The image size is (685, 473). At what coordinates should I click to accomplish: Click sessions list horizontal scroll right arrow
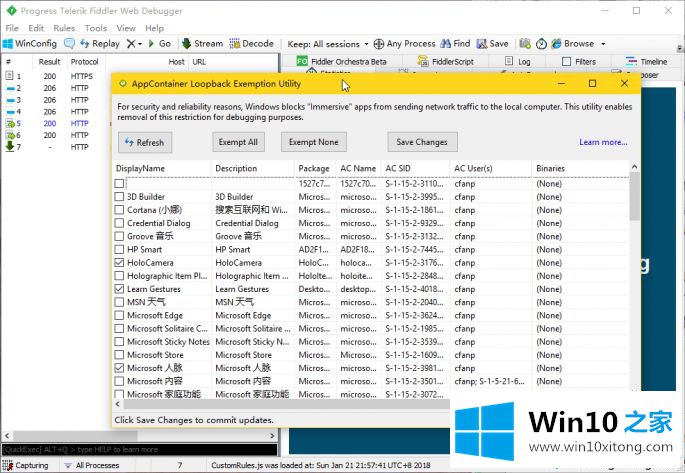272,435
